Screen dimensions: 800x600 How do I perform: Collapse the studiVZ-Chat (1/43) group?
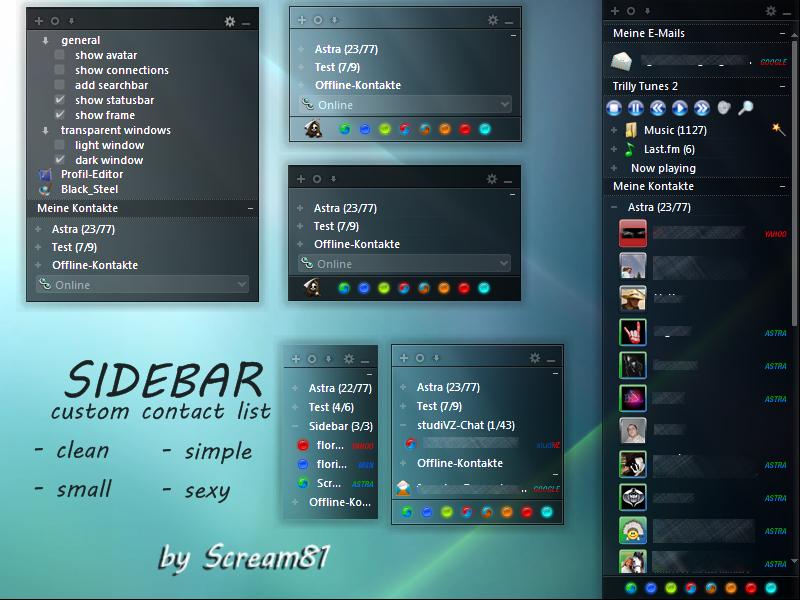click(403, 425)
